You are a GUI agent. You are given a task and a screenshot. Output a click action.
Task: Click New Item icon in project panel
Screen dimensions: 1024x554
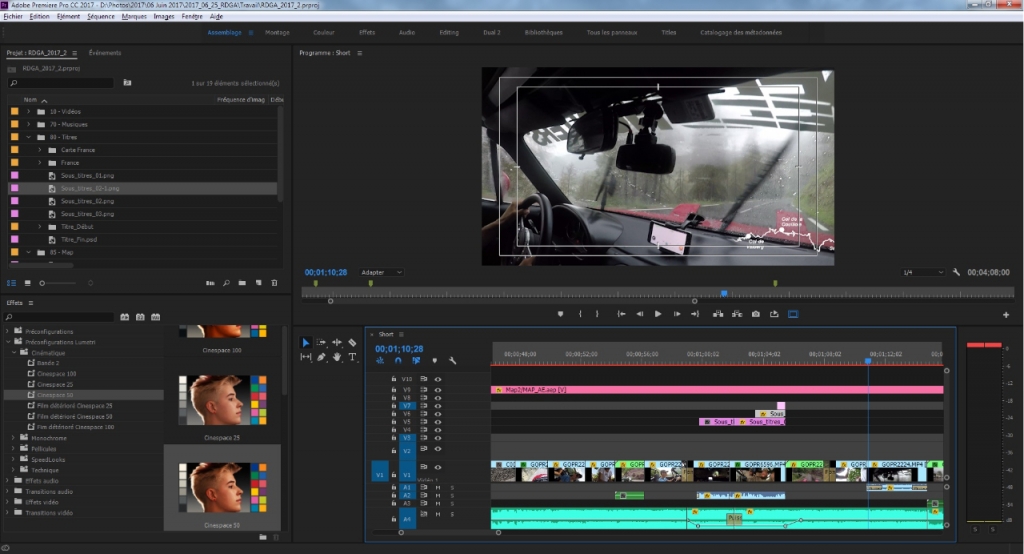(x=259, y=283)
